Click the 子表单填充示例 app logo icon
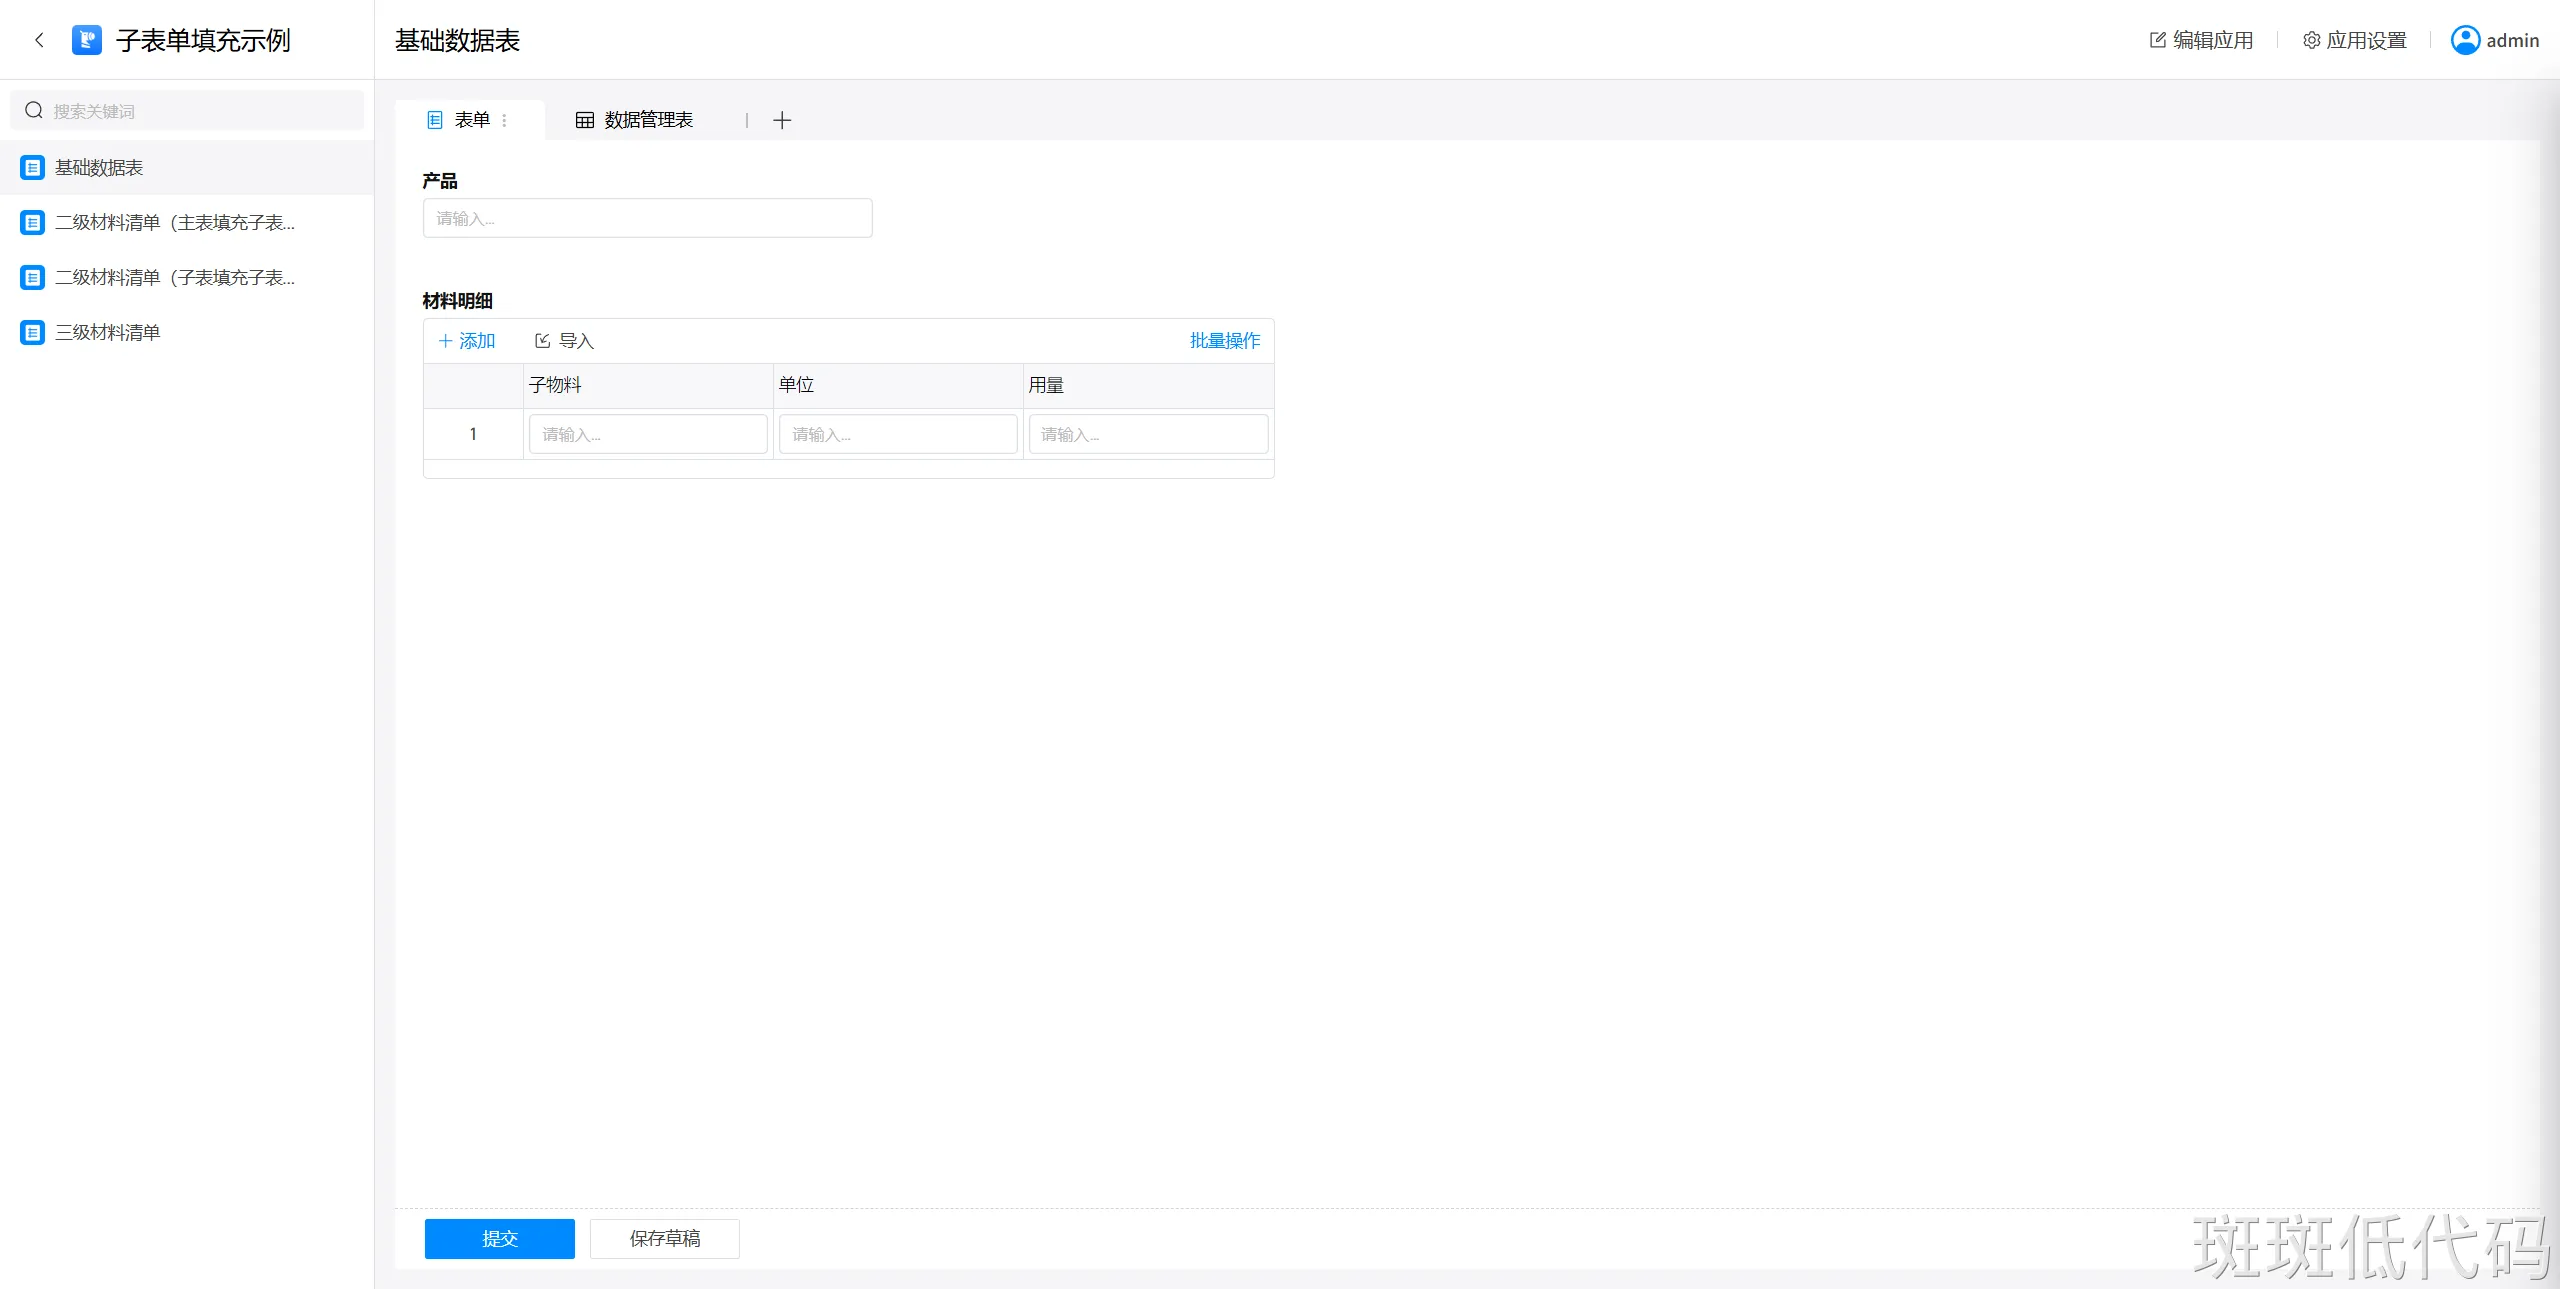 87,40
